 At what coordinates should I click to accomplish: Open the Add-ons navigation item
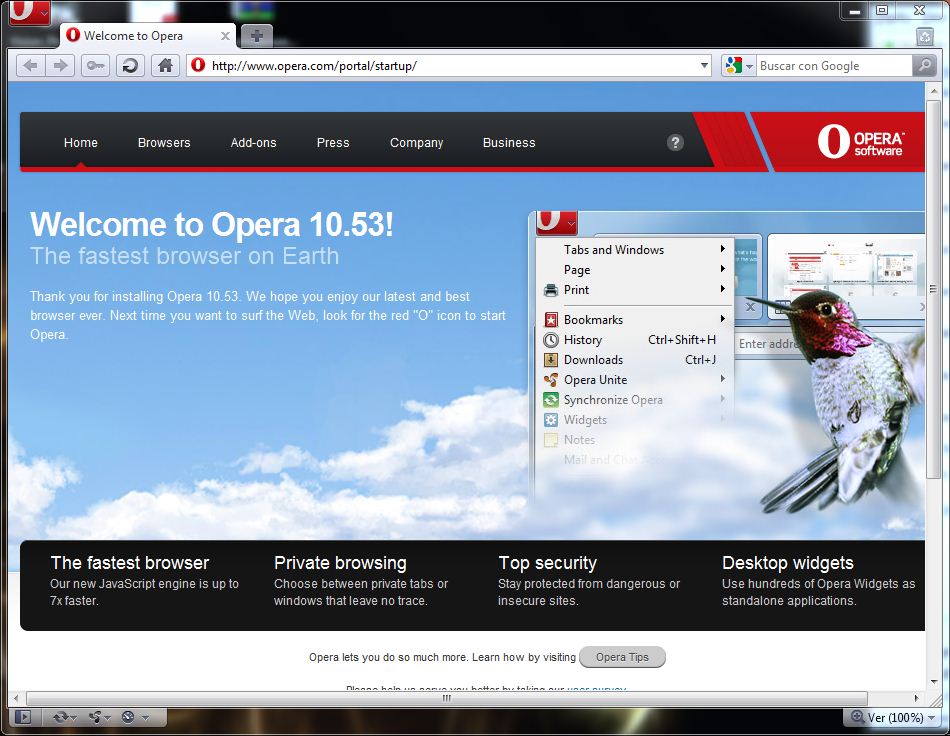[253, 142]
